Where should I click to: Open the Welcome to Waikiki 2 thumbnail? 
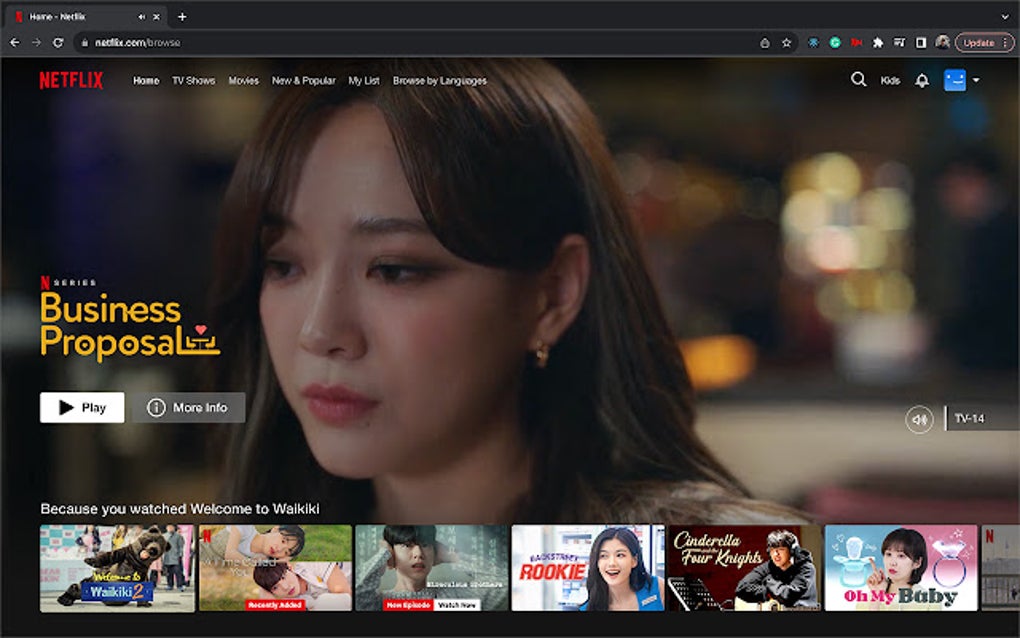[x=116, y=567]
